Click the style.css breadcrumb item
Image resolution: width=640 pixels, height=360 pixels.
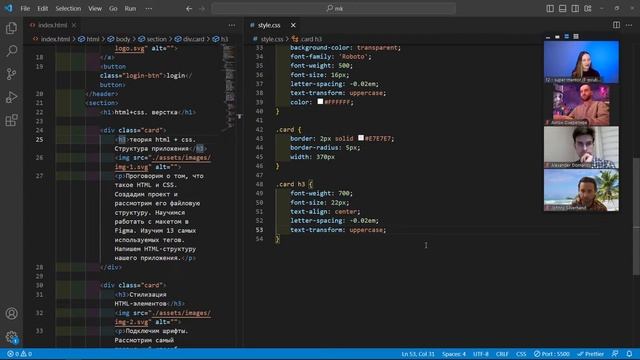[x=268, y=39]
